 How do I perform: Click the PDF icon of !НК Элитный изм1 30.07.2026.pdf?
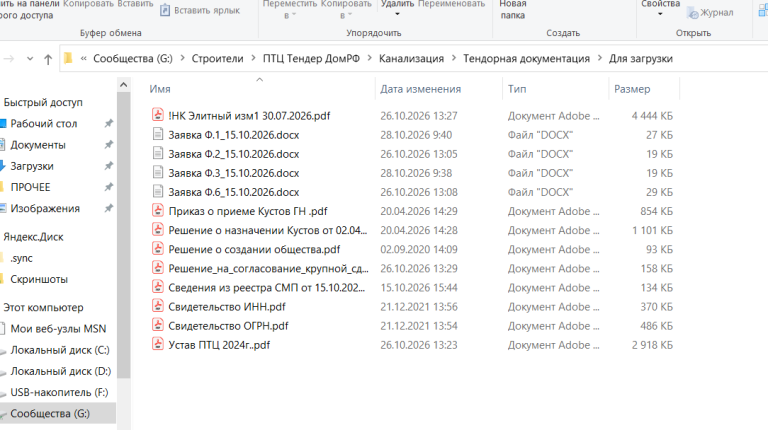[x=158, y=115]
